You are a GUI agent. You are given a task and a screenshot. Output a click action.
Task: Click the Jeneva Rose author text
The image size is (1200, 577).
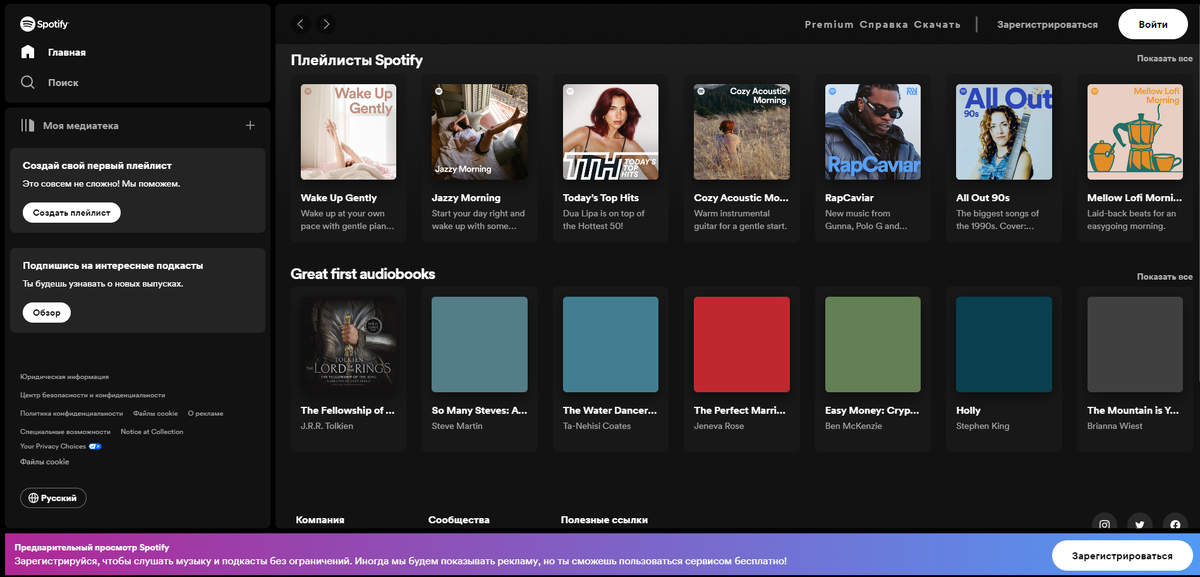point(721,426)
